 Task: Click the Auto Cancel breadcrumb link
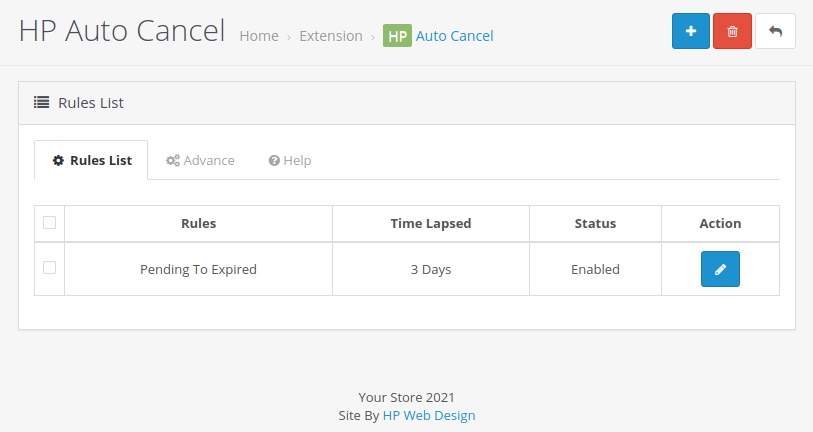[454, 36]
